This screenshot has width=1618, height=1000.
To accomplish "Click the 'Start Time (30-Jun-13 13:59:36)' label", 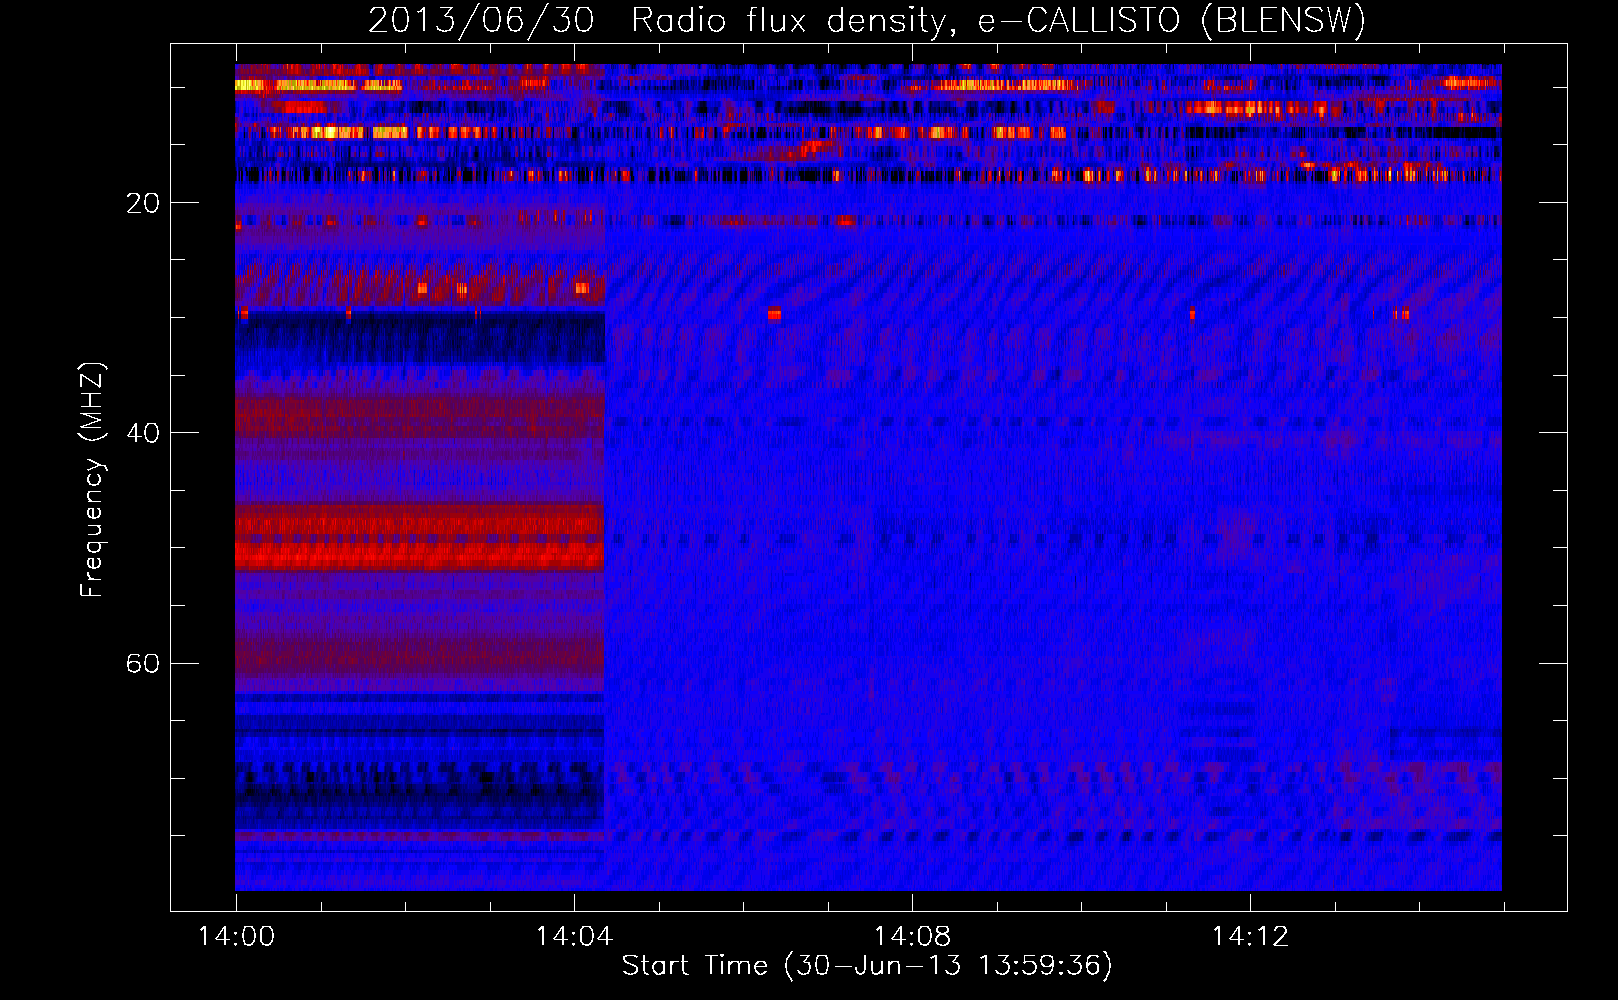I will [867, 965].
